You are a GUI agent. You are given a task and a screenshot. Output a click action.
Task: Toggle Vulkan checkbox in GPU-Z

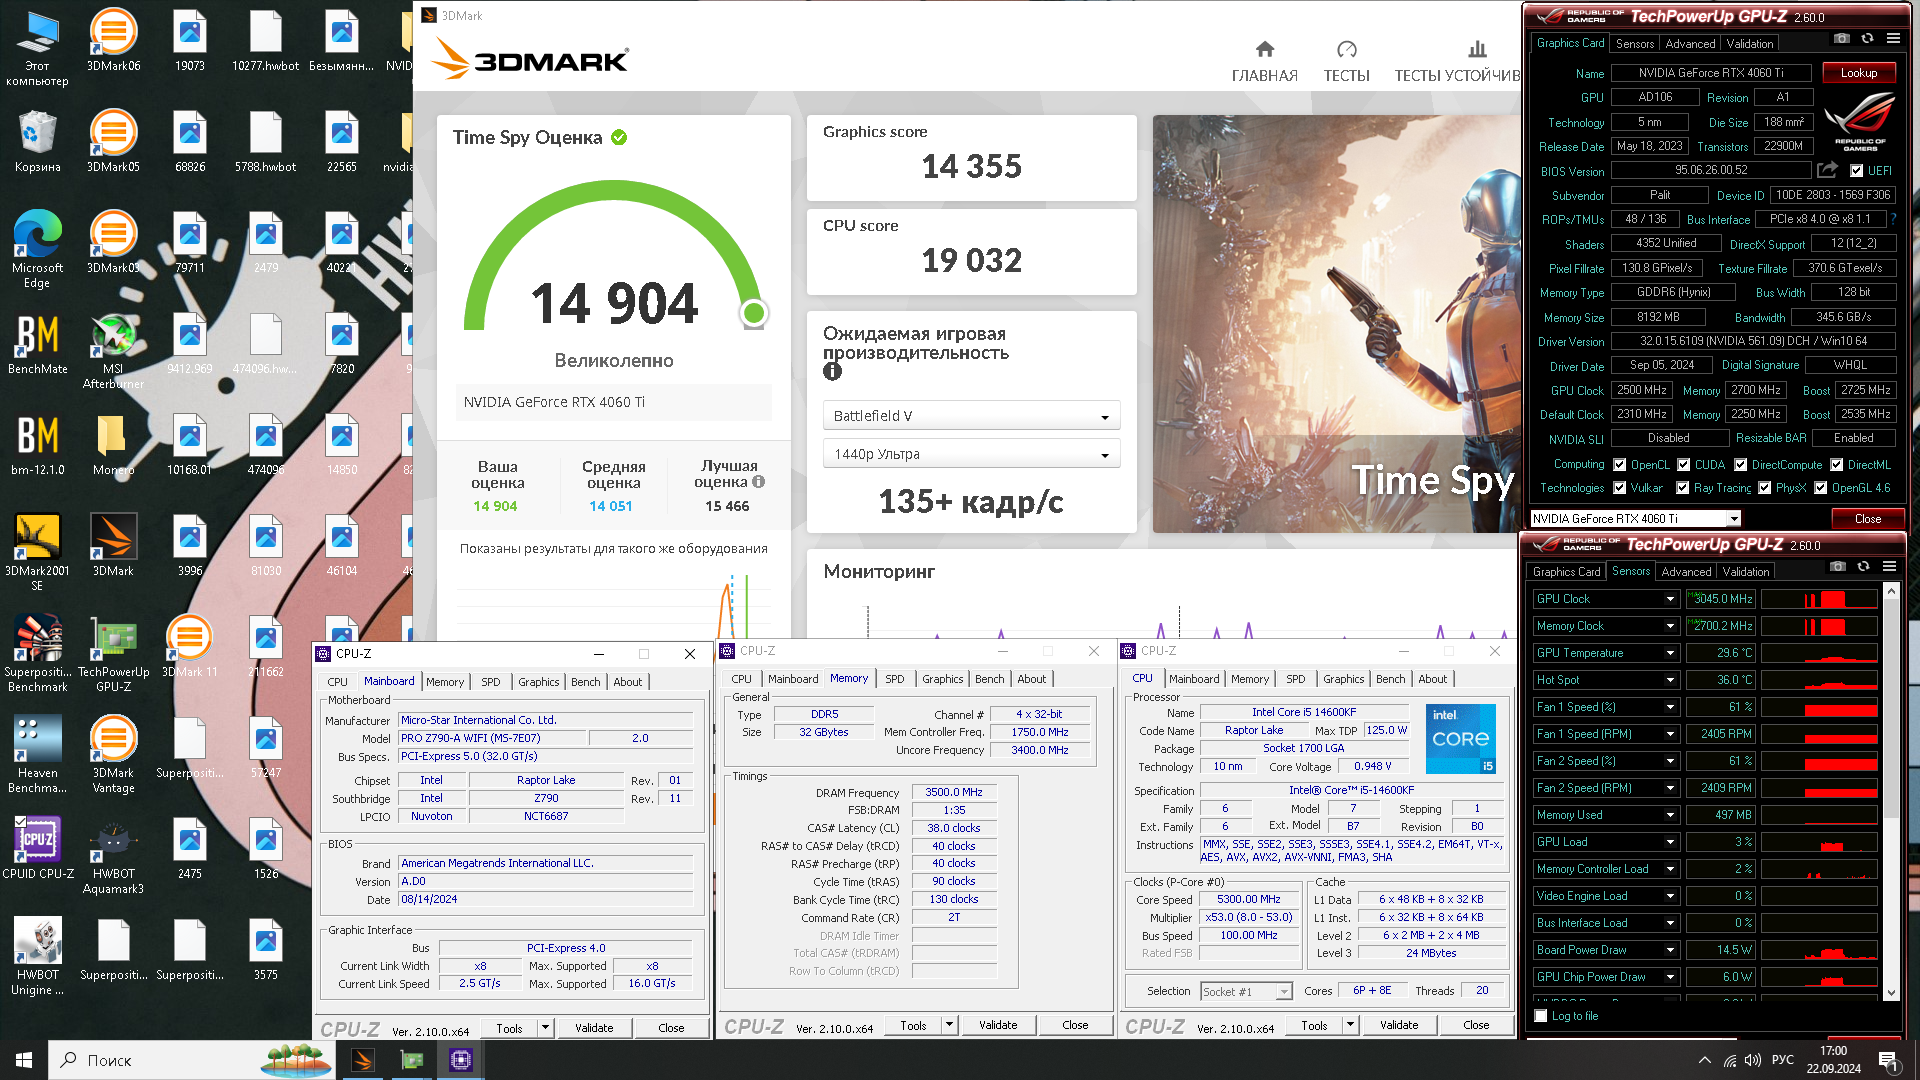coord(1620,488)
